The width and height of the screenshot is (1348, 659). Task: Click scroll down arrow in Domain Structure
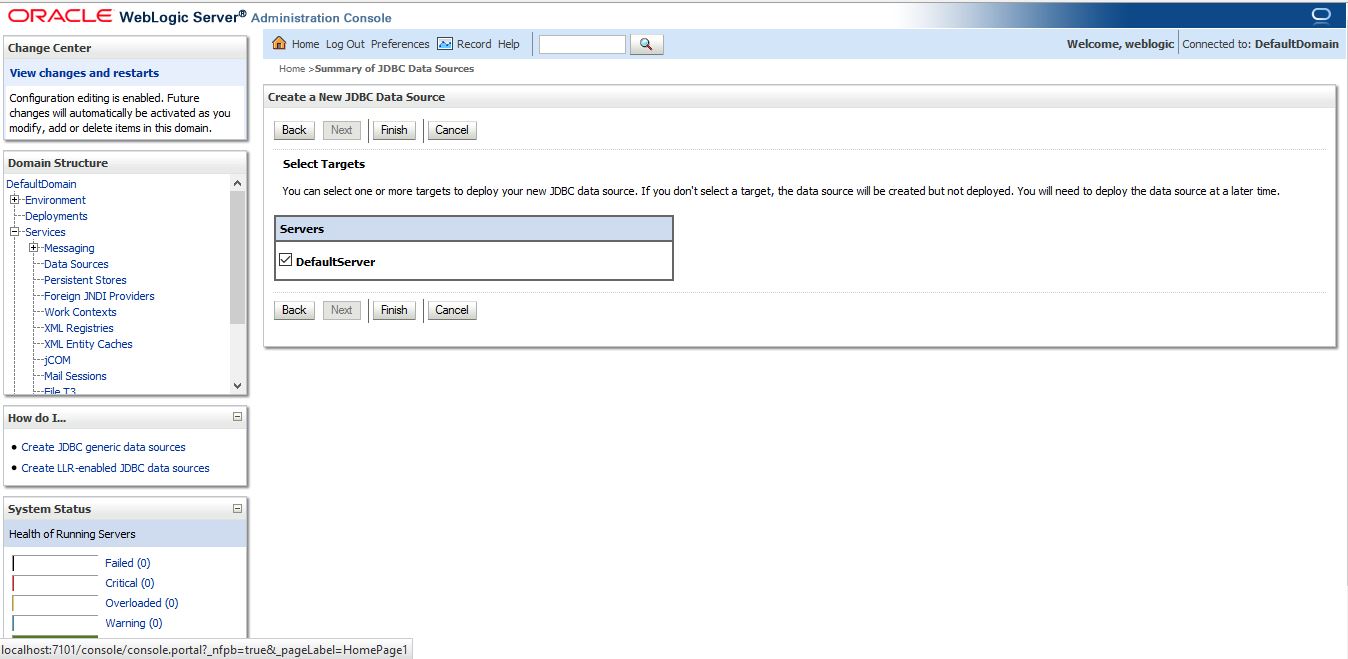(x=237, y=385)
